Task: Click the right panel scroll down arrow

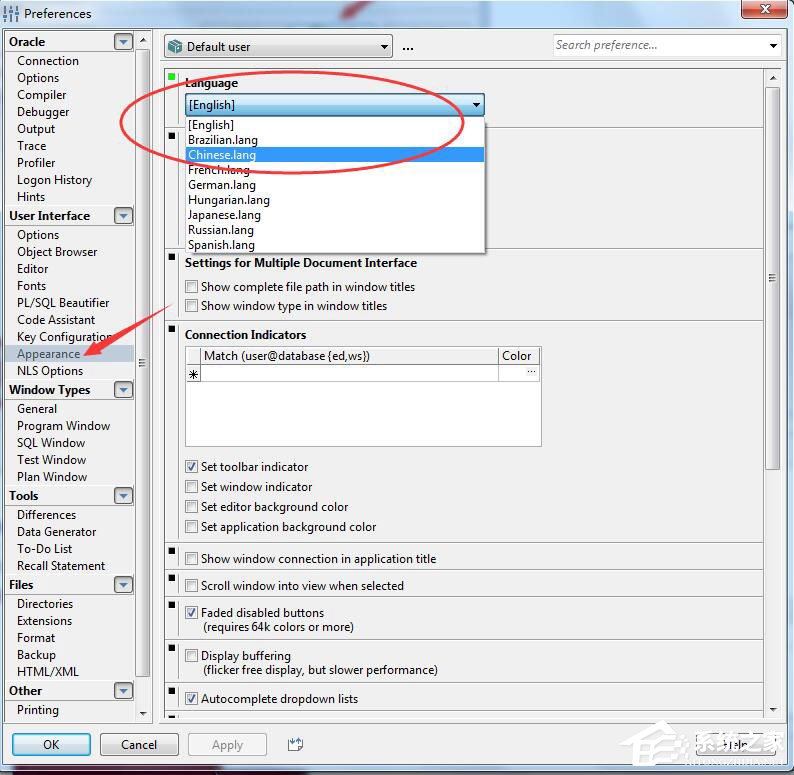Action: [773, 709]
